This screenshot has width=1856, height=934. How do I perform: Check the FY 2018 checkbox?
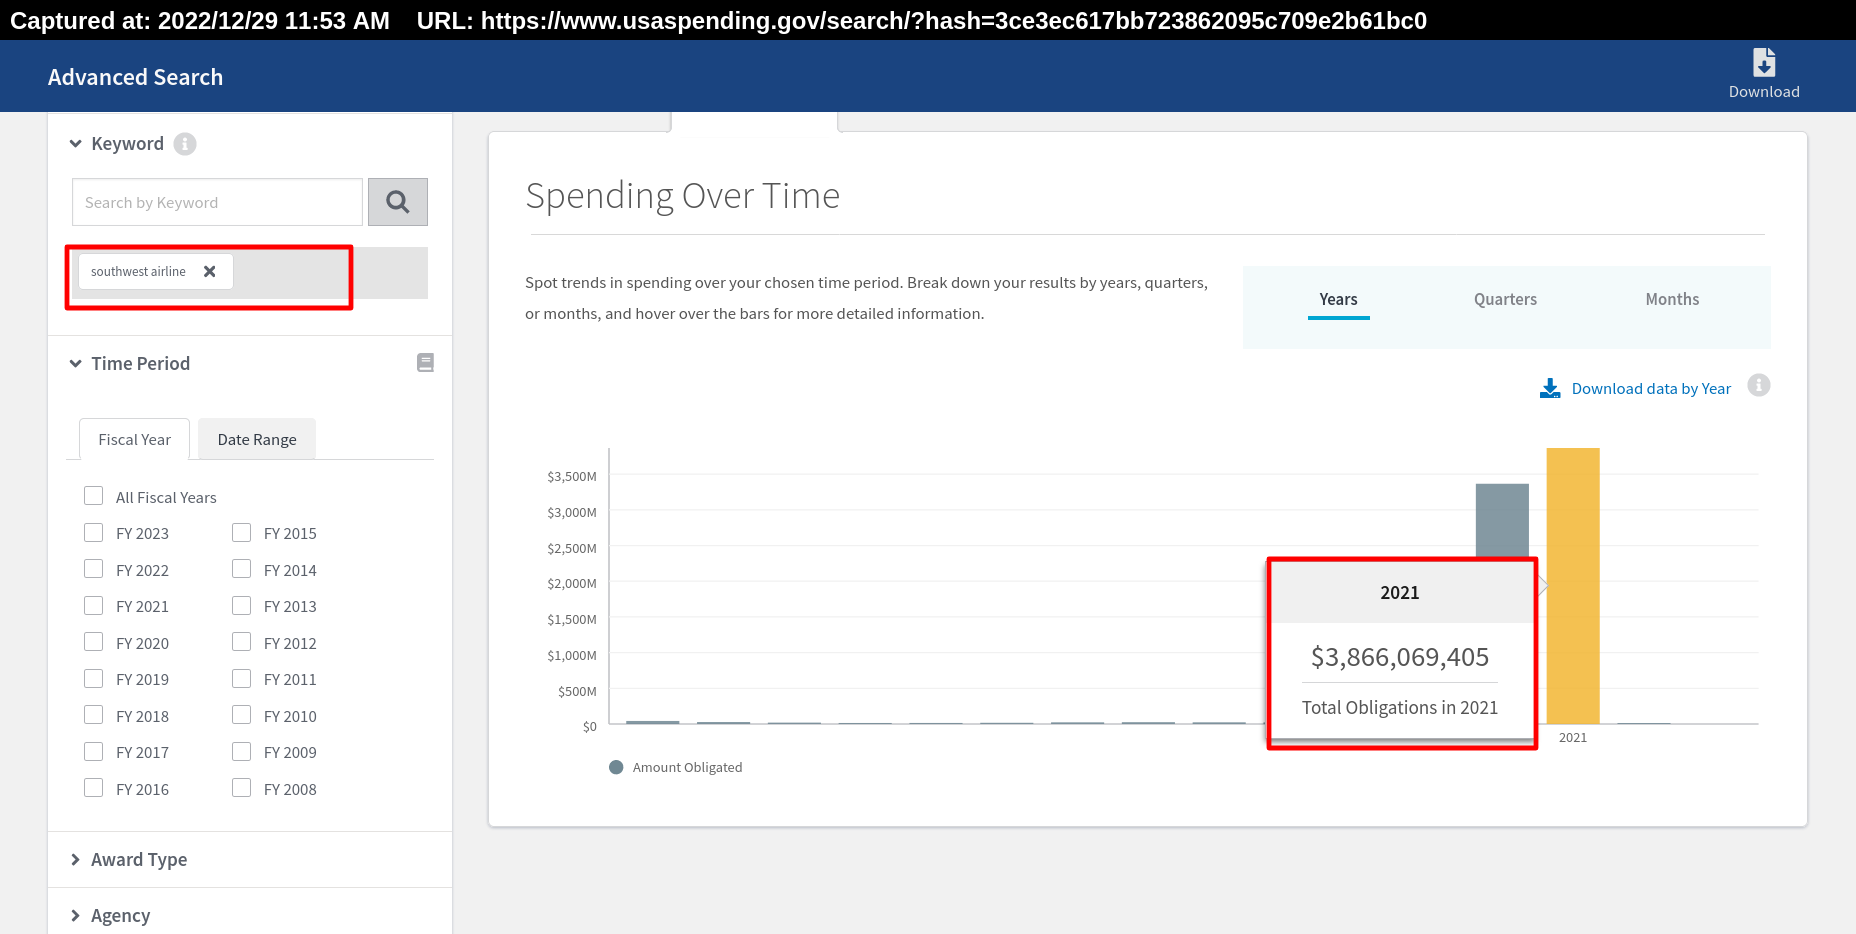pyautogui.click(x=94, y=715)
